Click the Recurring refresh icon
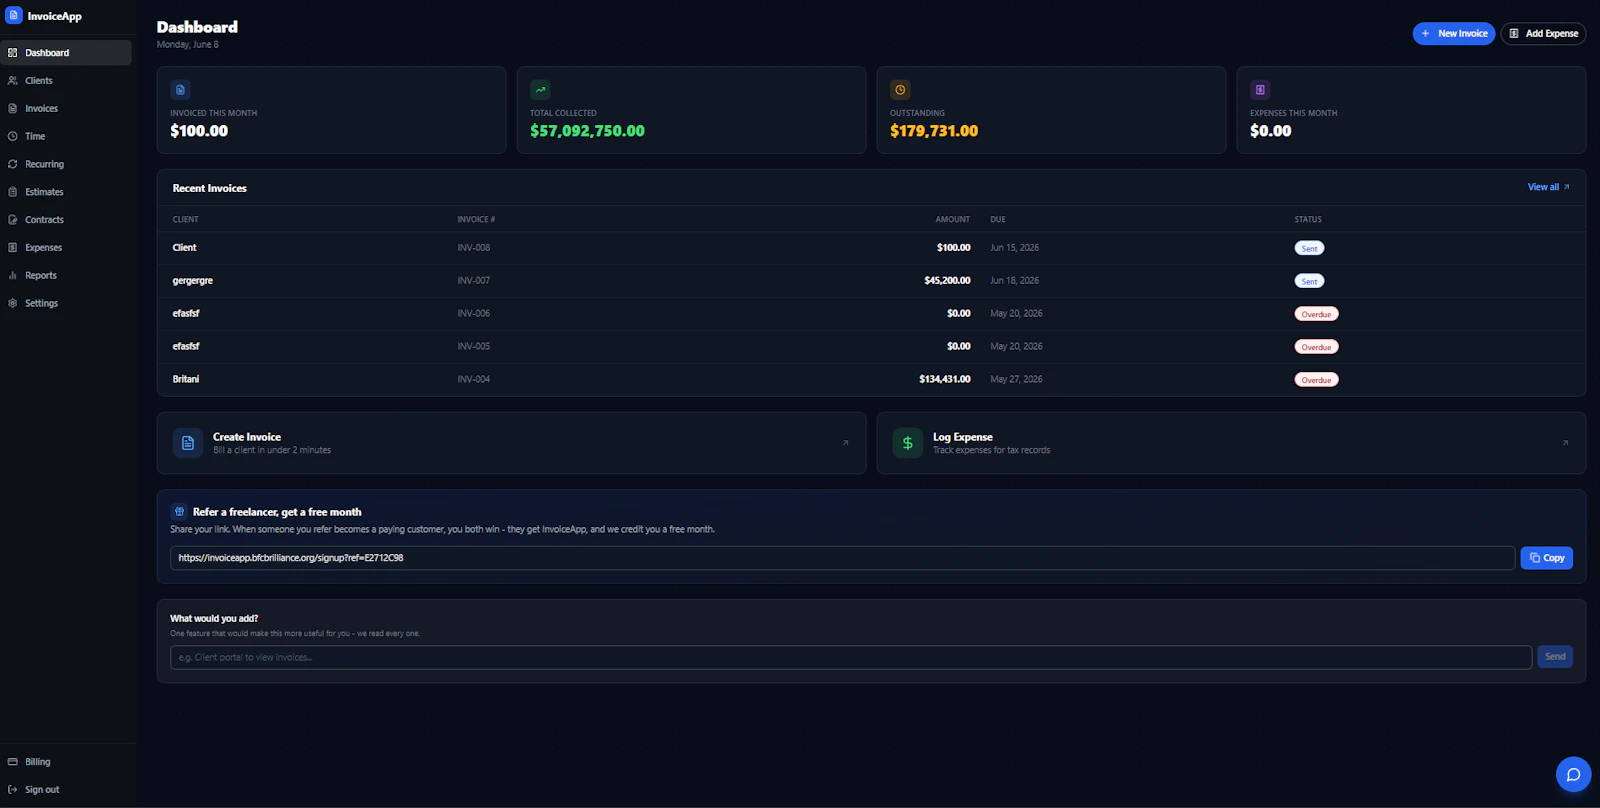1600x808 pixels. pos(13,164)
